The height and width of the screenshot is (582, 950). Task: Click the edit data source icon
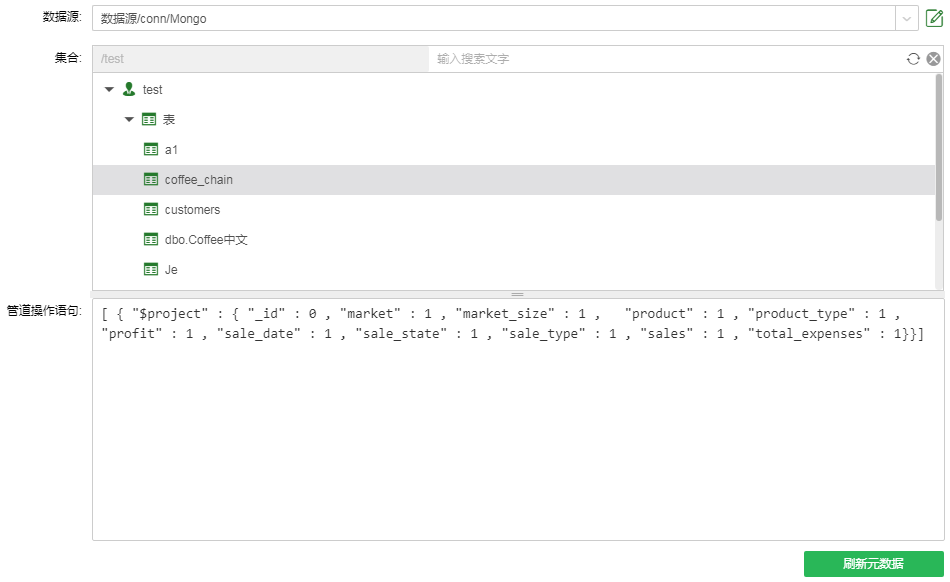coord(934,18)
